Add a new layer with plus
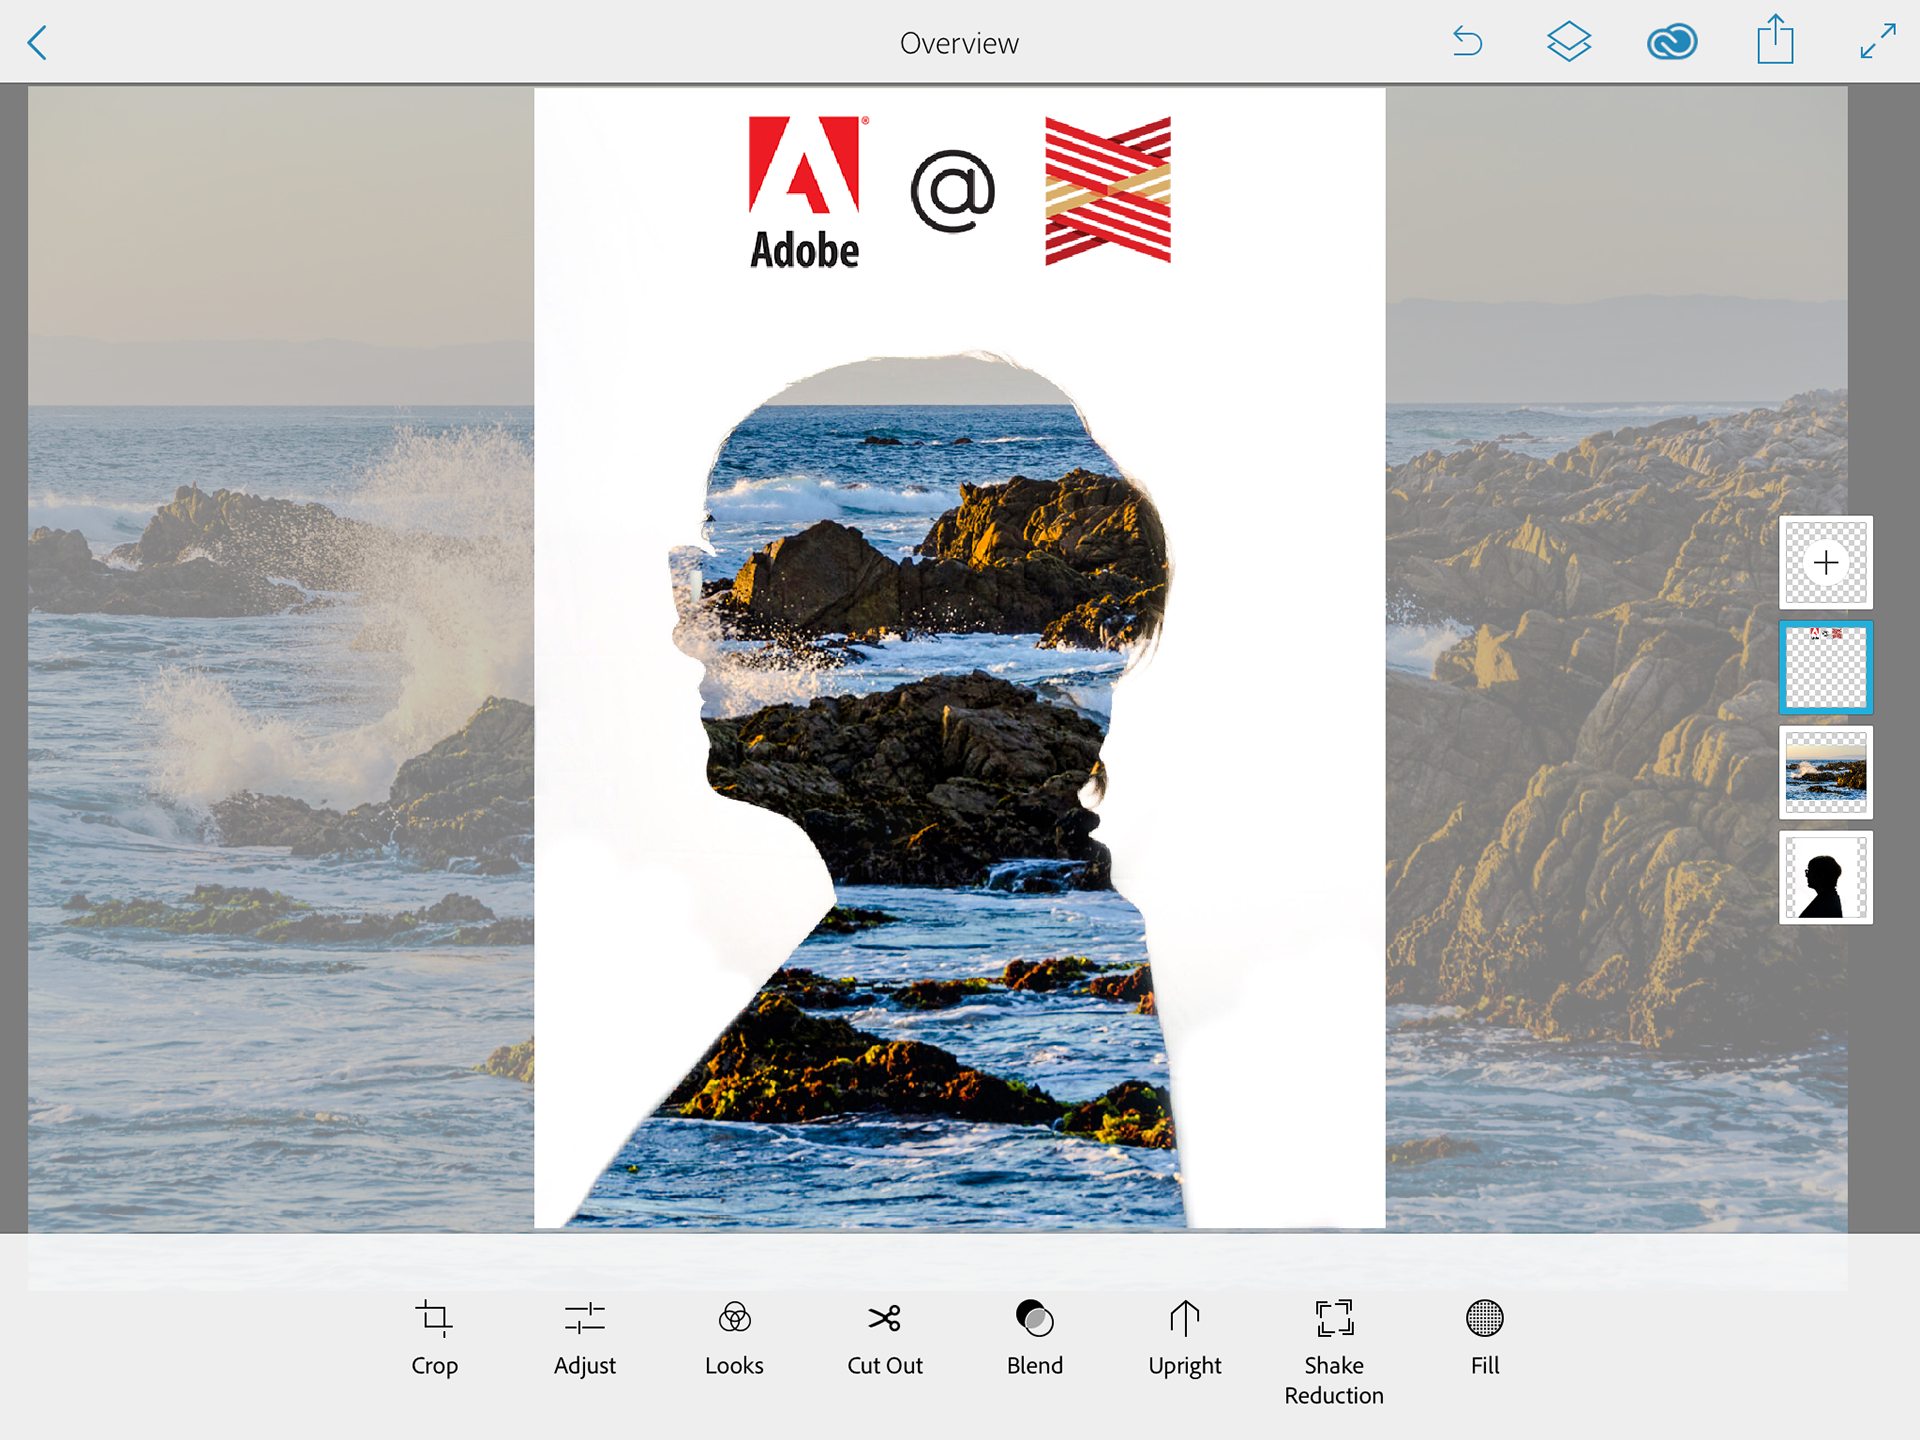Screen dimensions: 1920x1440 [1826, 562]
